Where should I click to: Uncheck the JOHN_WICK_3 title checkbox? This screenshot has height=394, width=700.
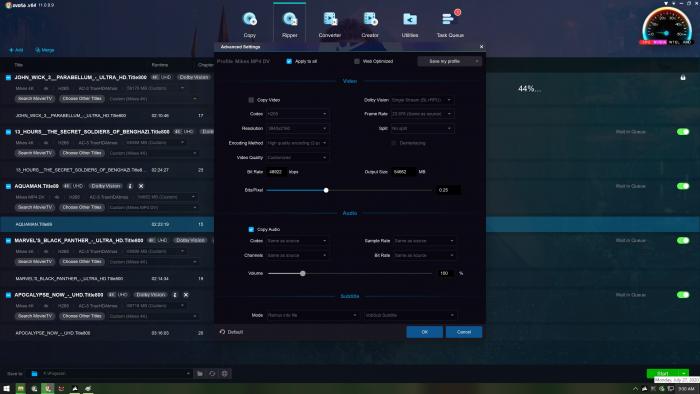click(x=8, y=77)
